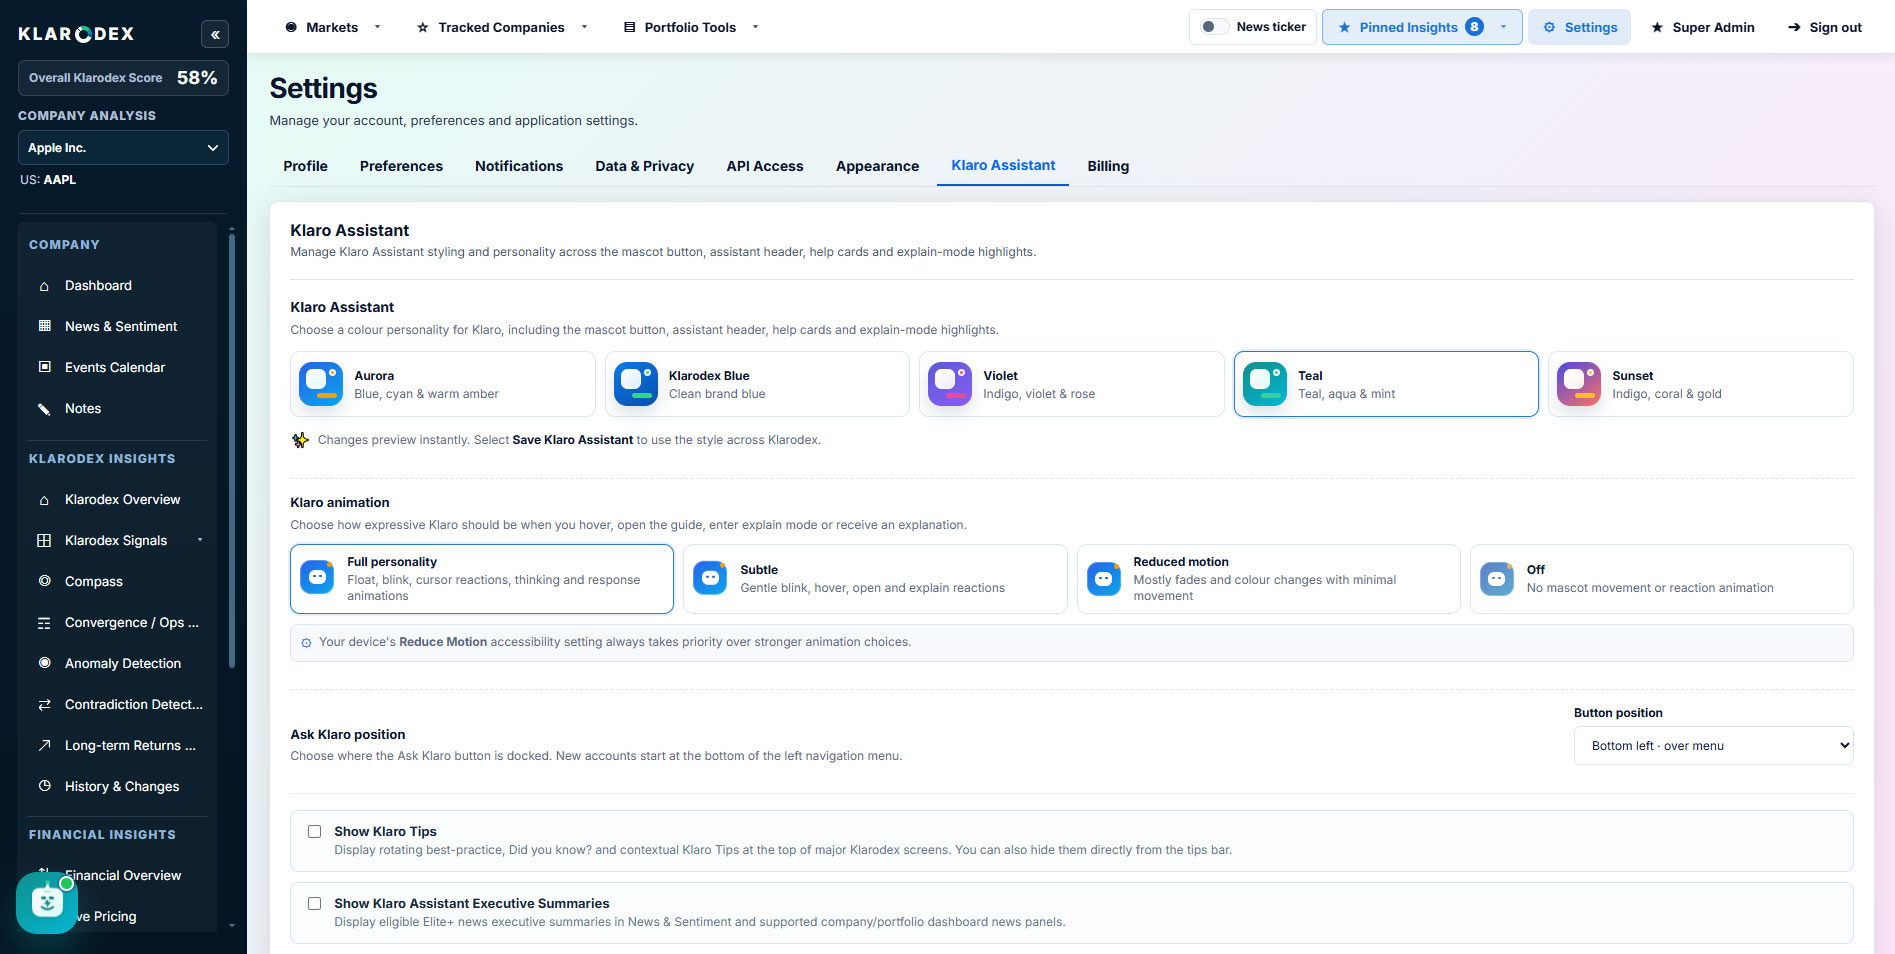Open the Appearance tab
The height and width of the screenshot is (954, 1895).
(877, 166)
